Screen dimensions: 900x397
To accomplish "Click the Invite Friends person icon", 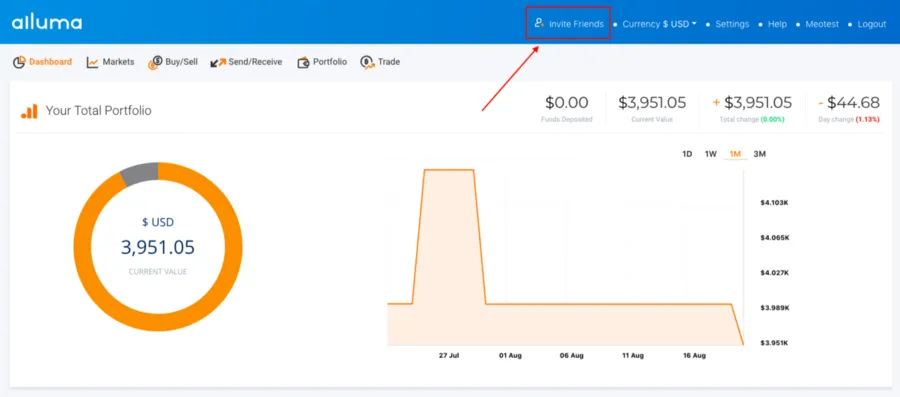I will pos(538,24).
